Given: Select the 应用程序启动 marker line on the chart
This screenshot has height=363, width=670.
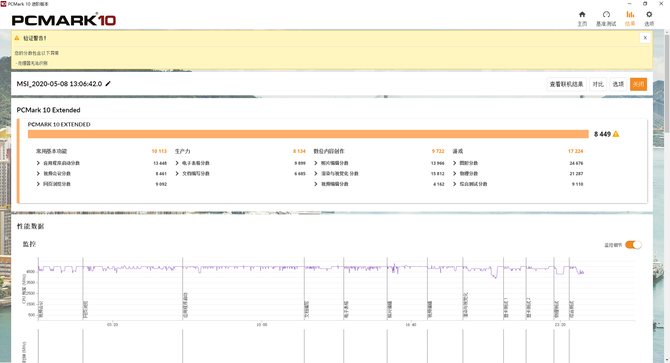Looking at the screenshot, I should click(182, 289).
